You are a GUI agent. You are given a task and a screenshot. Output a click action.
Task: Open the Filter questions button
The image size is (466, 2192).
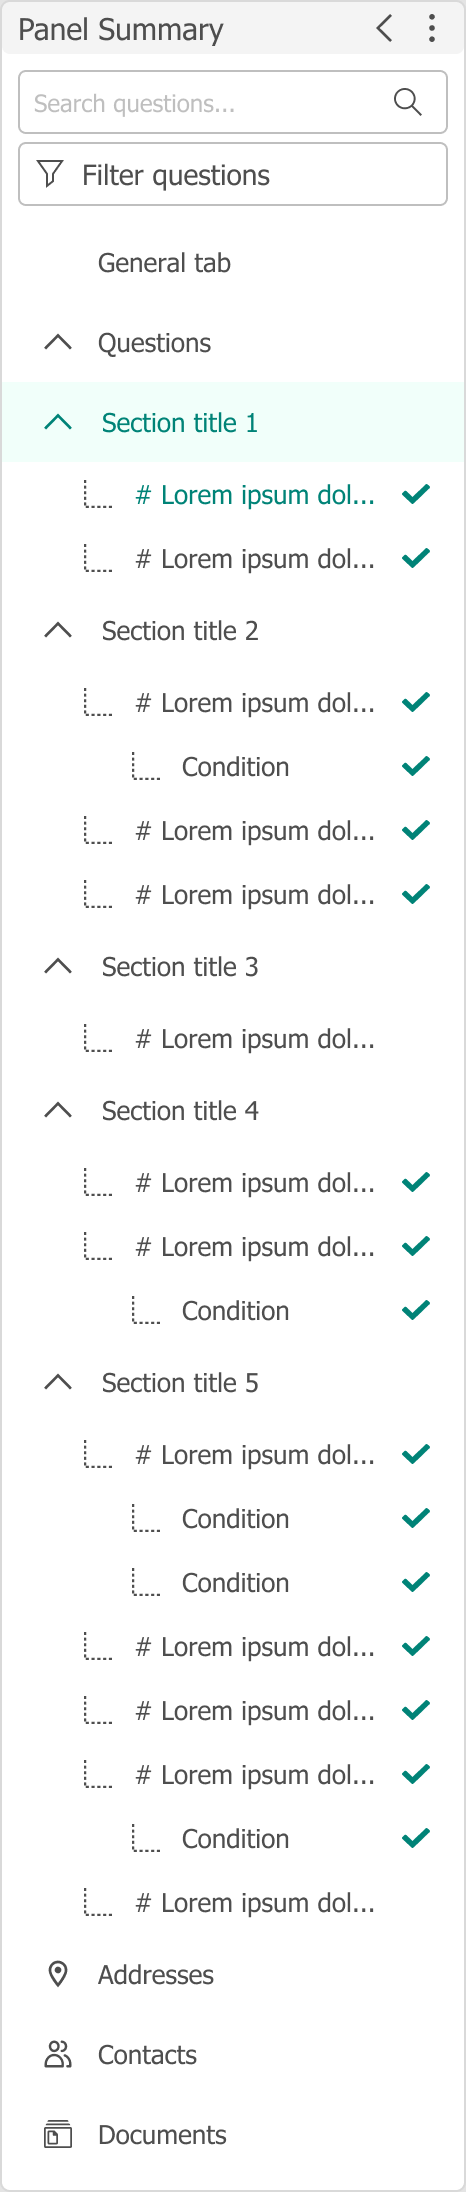(233, 174)
